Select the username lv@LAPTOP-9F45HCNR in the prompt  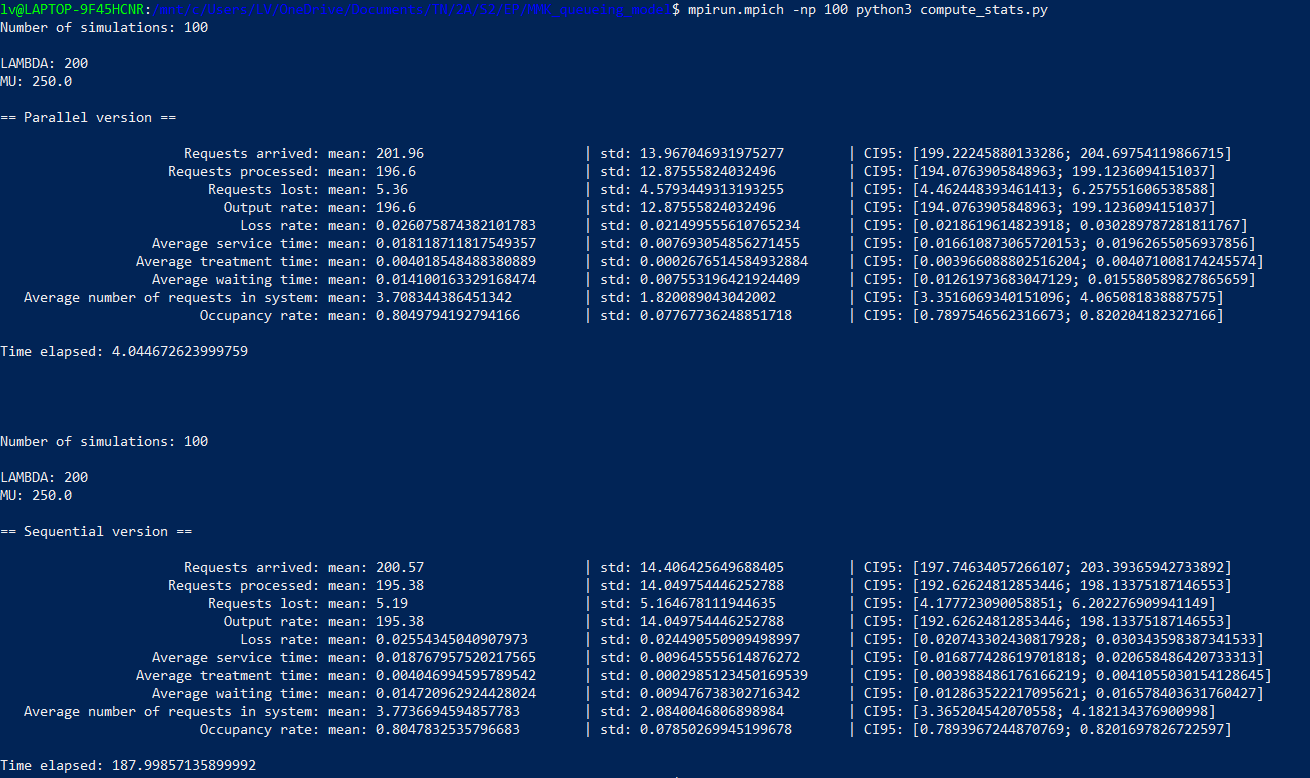pos(70,9)
